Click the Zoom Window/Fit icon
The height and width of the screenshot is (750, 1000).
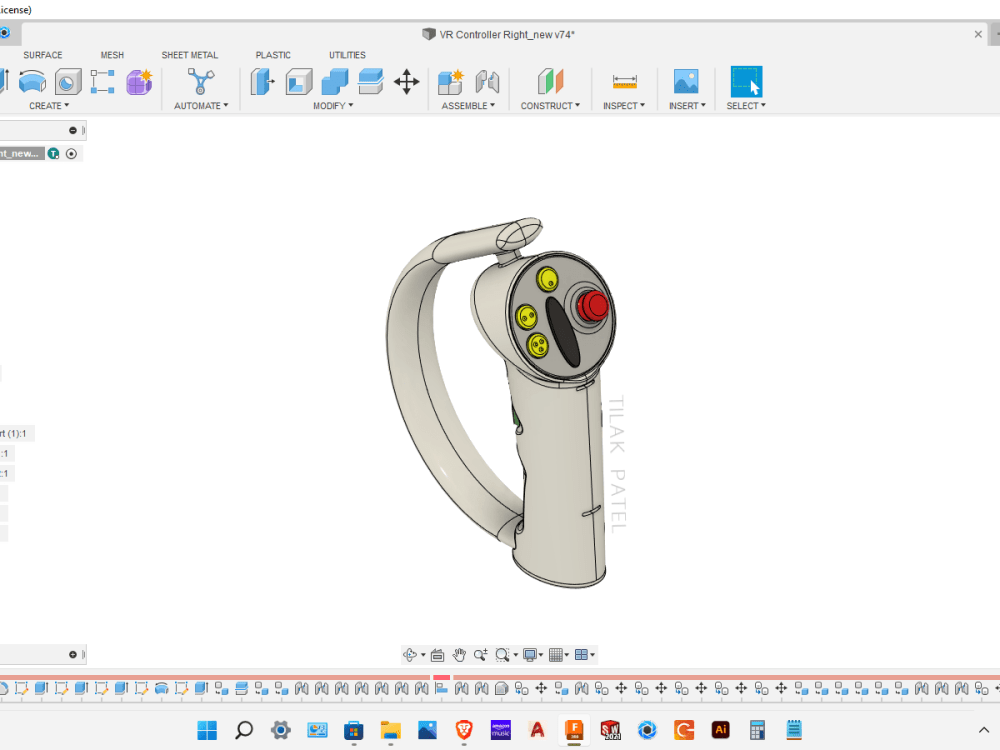(x=503, y=654)
